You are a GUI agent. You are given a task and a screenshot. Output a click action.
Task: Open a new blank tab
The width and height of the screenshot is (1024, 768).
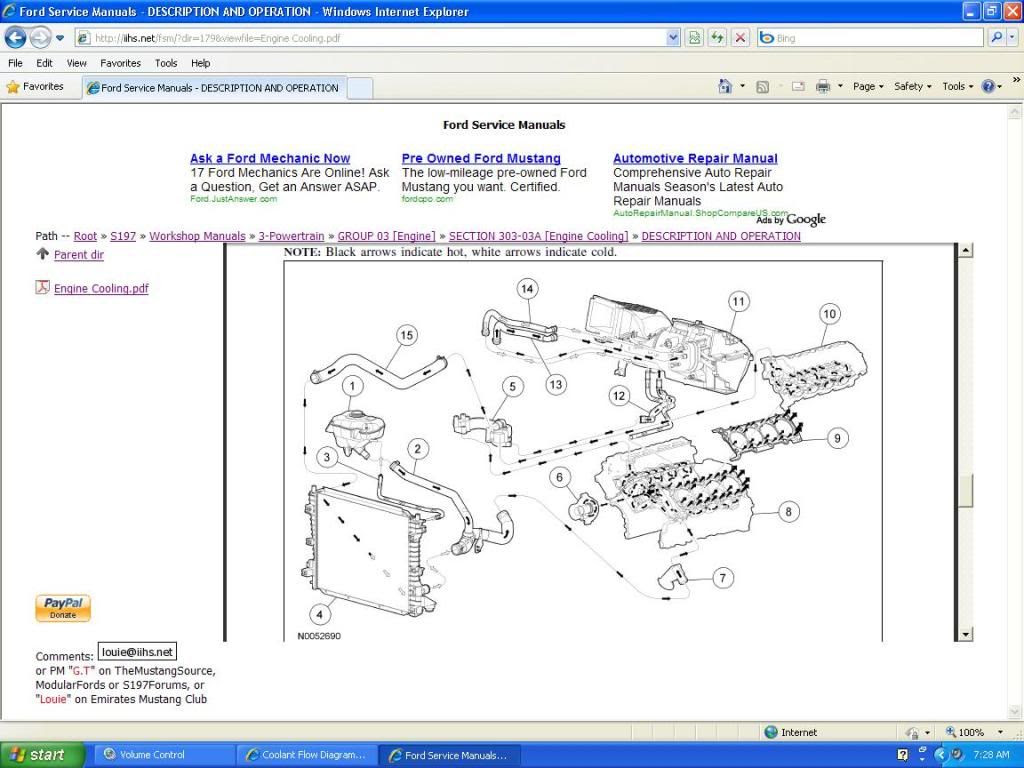click(x=360, y=88)
